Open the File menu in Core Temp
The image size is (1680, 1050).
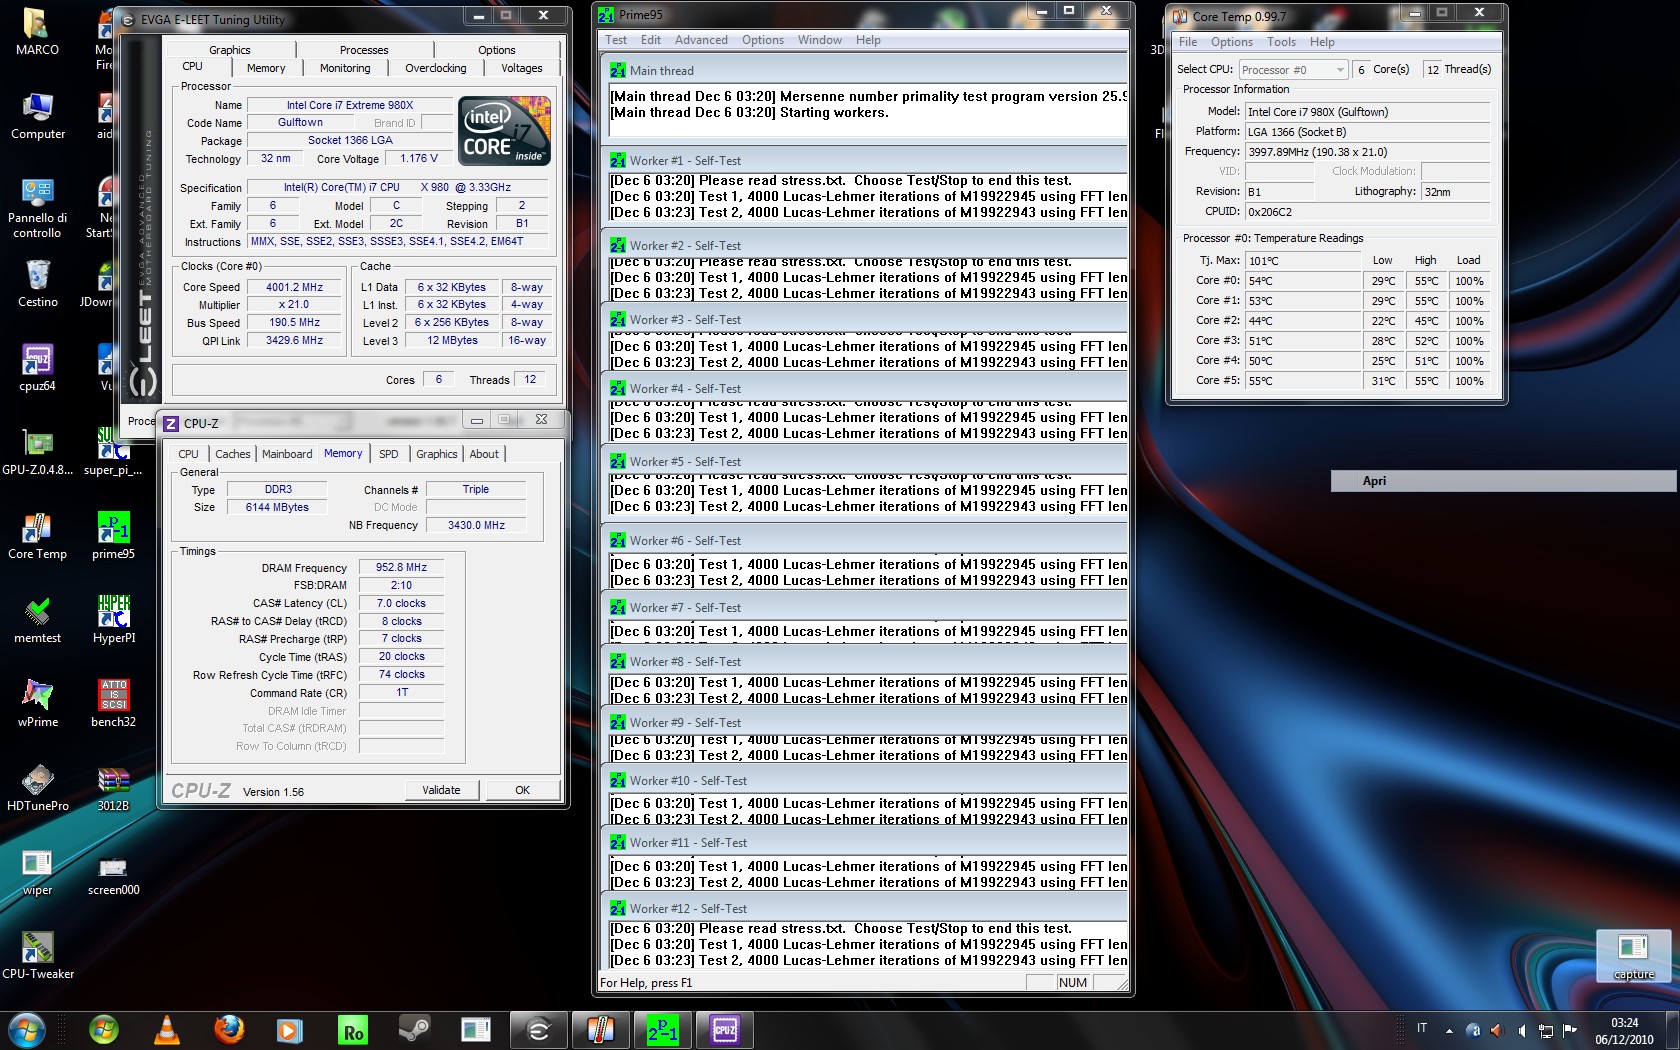coord(1188,42)
